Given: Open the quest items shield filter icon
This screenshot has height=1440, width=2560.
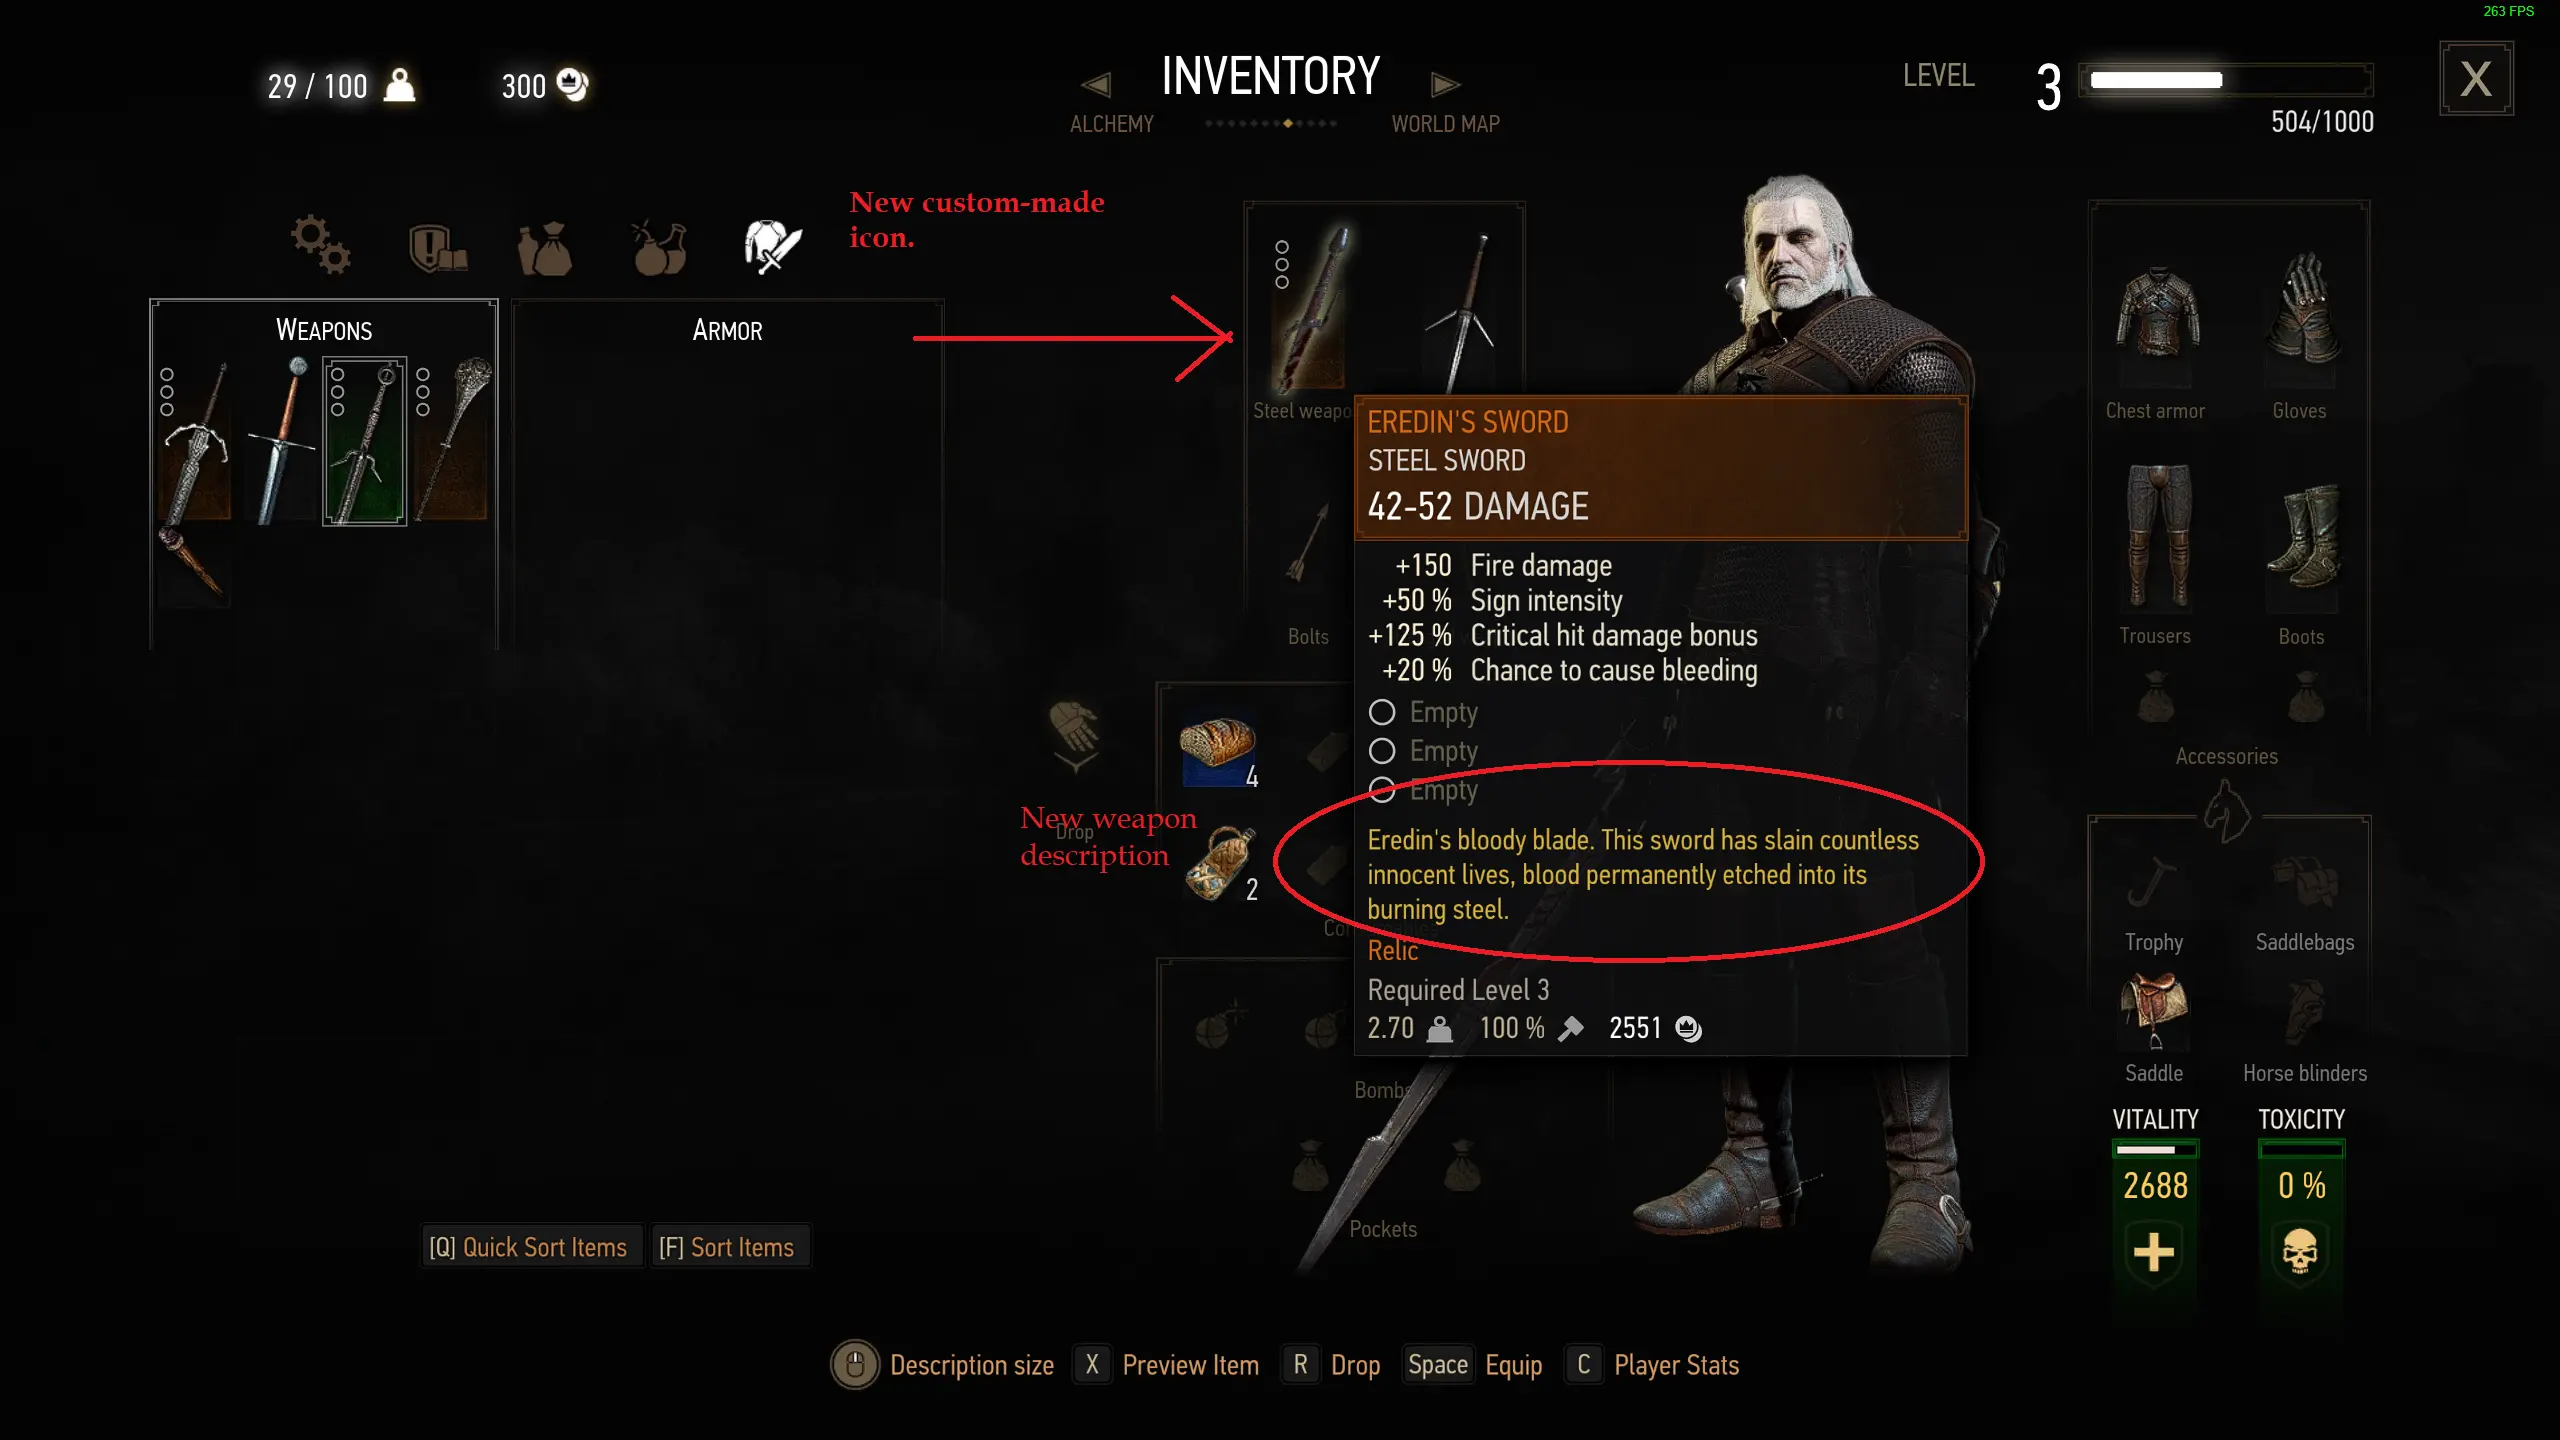Looking at the screenshot, I should click(438, 247).
